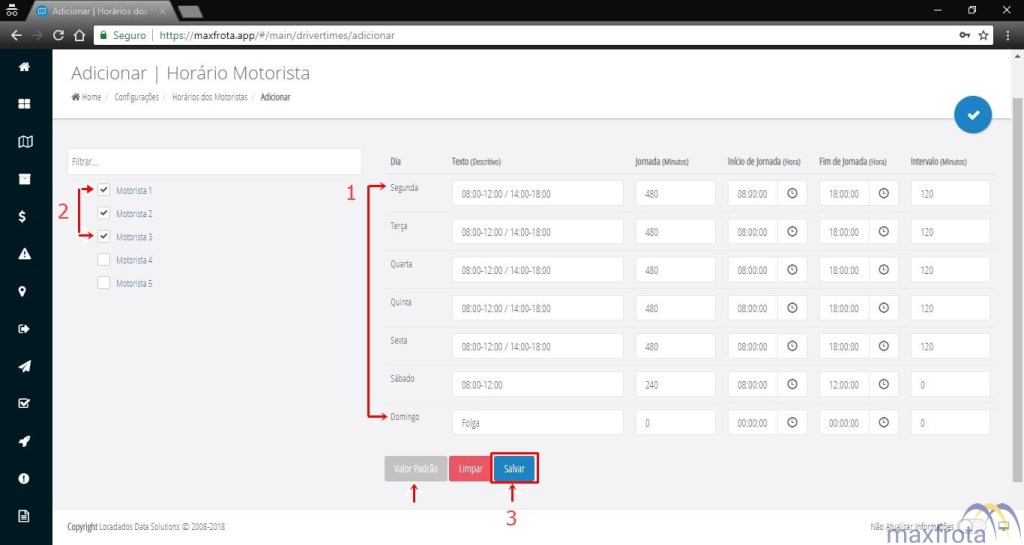Screen dimensions: 1024x545
Task: Go to Configurações breadcrumb
Action: 136,97
